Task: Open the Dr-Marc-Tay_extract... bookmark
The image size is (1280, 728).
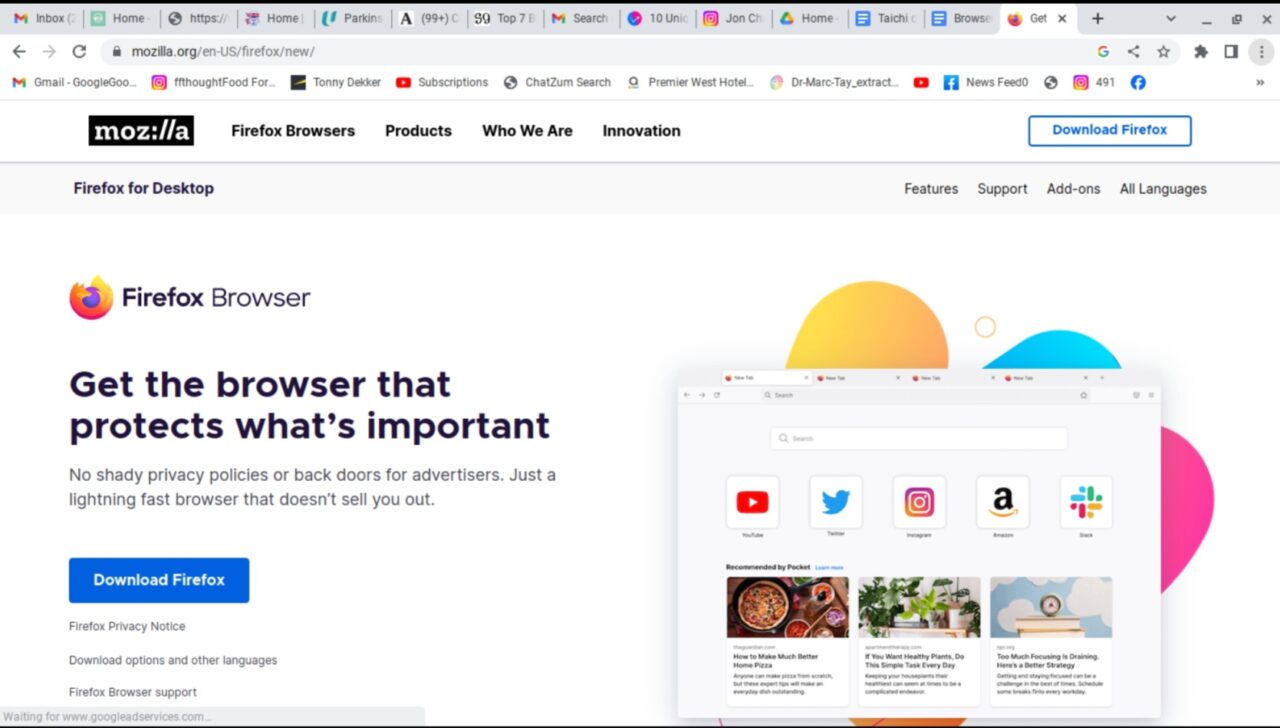Action: pos(834,83)
